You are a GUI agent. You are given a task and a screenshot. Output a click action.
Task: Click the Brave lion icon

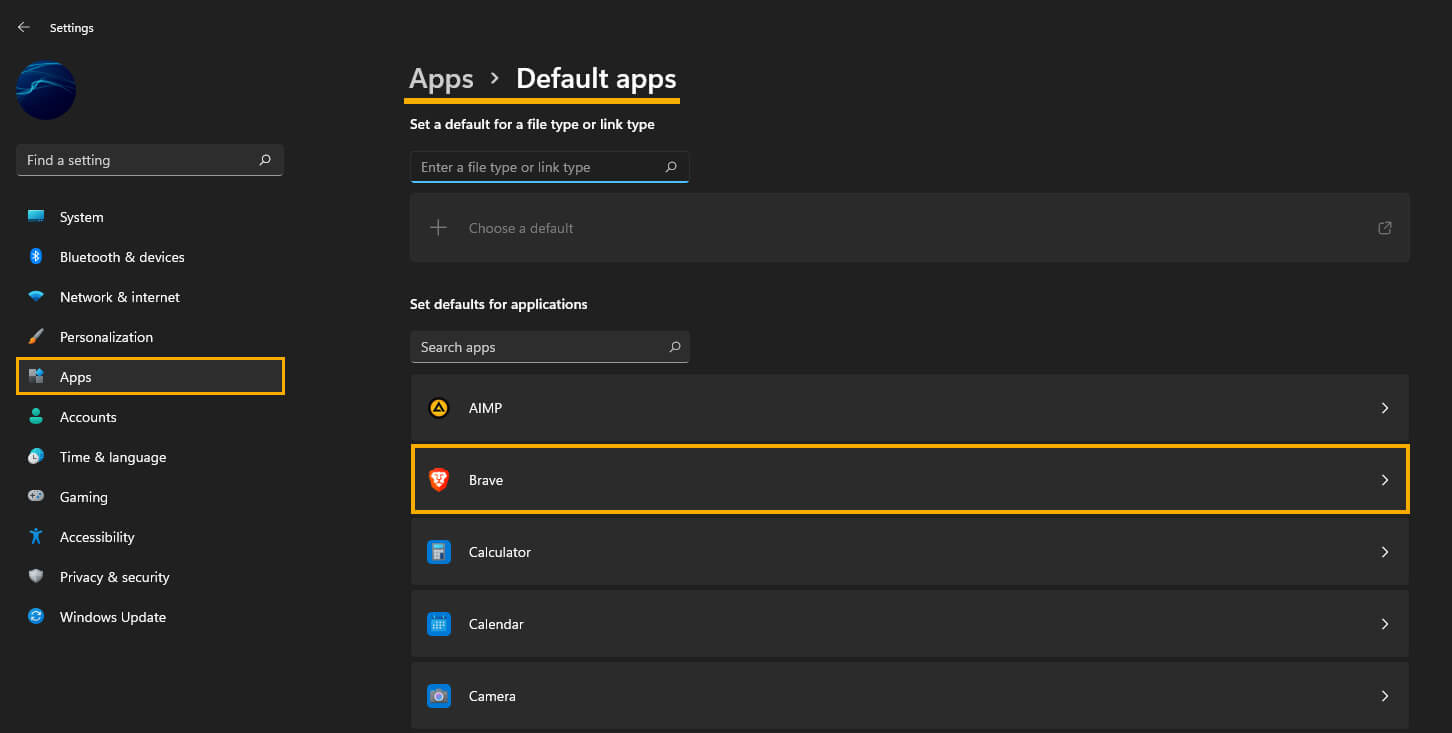click(x=439, y=480)
